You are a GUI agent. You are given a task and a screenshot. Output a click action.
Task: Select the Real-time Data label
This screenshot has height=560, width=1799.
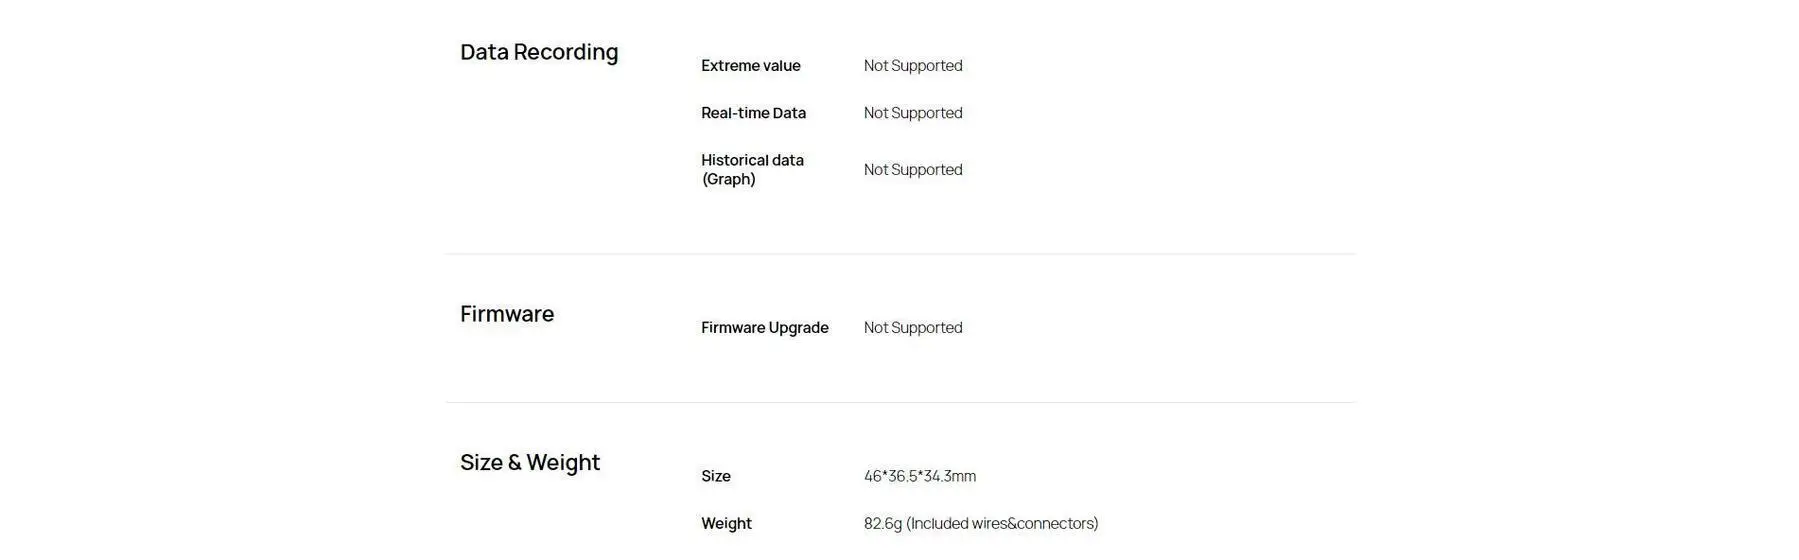click(753, 113)
